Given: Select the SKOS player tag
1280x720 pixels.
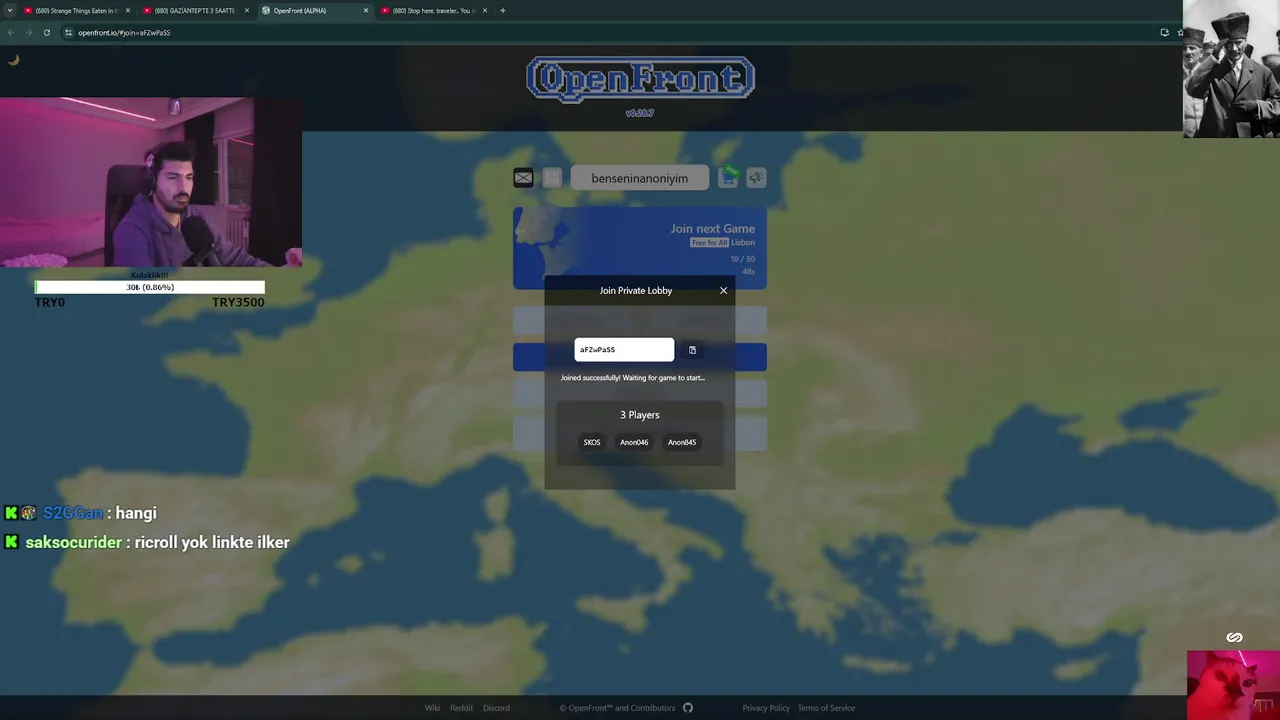Looking at the screenshot, I should point(592,442).
